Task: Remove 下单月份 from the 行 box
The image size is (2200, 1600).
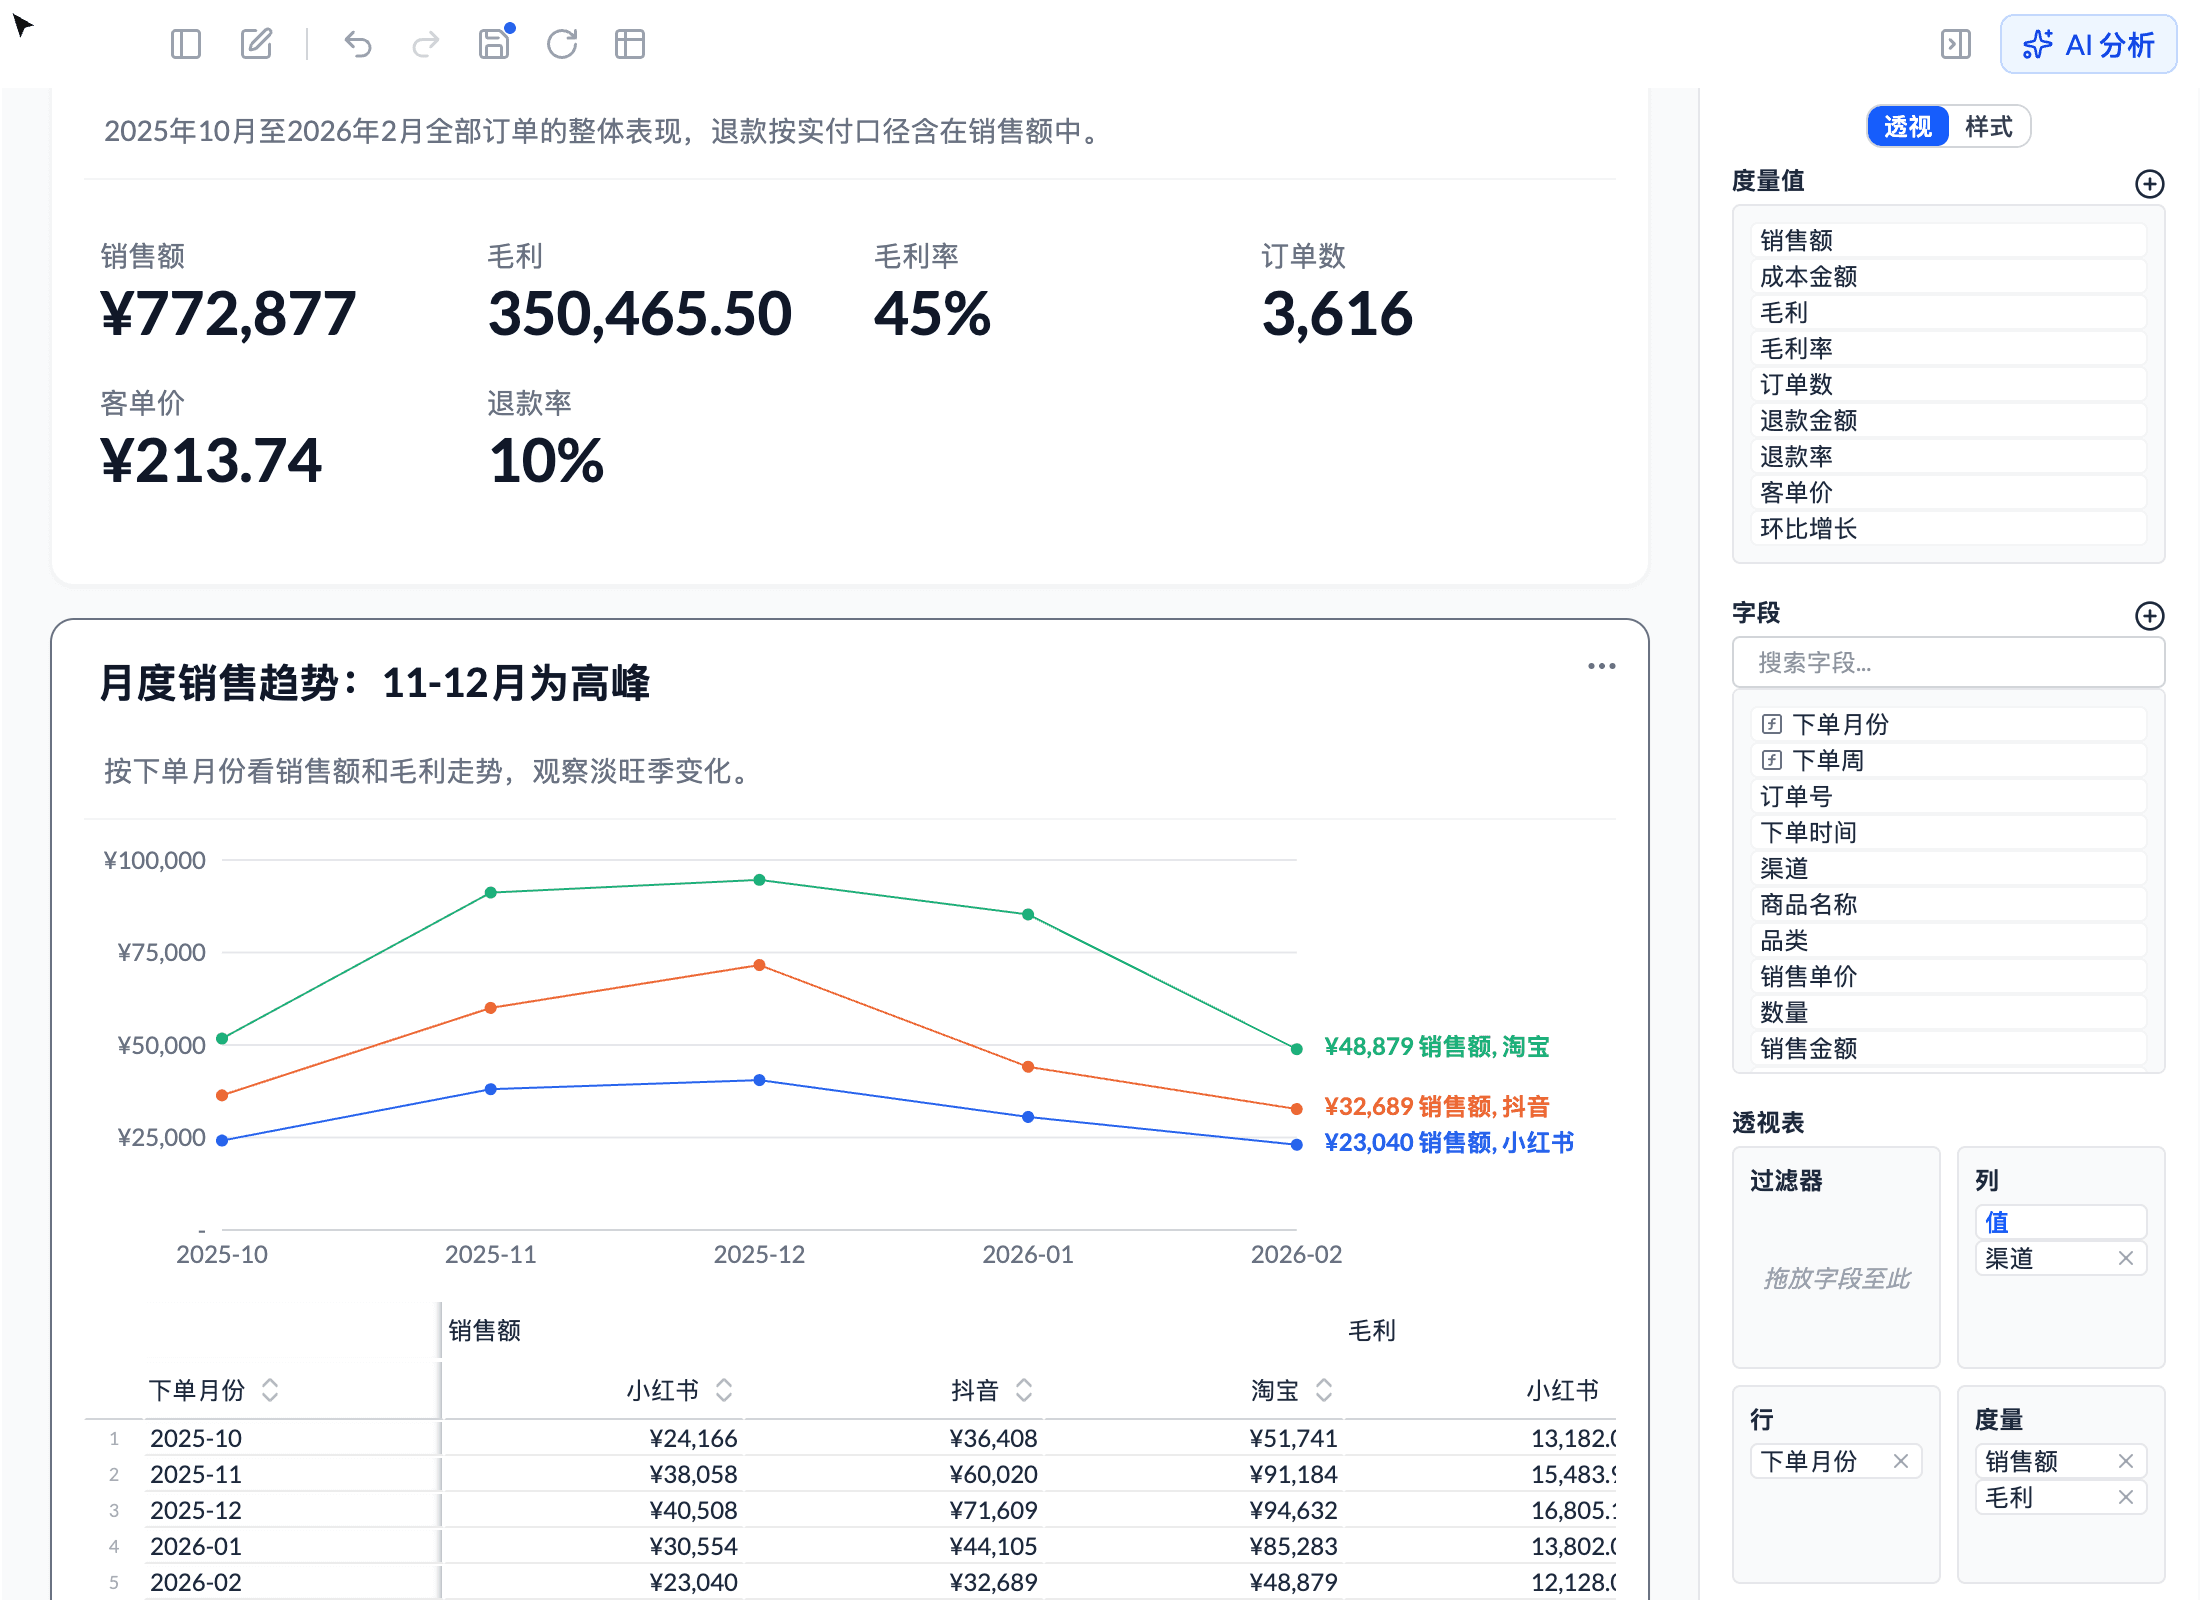Action: pos(1901,1461)
